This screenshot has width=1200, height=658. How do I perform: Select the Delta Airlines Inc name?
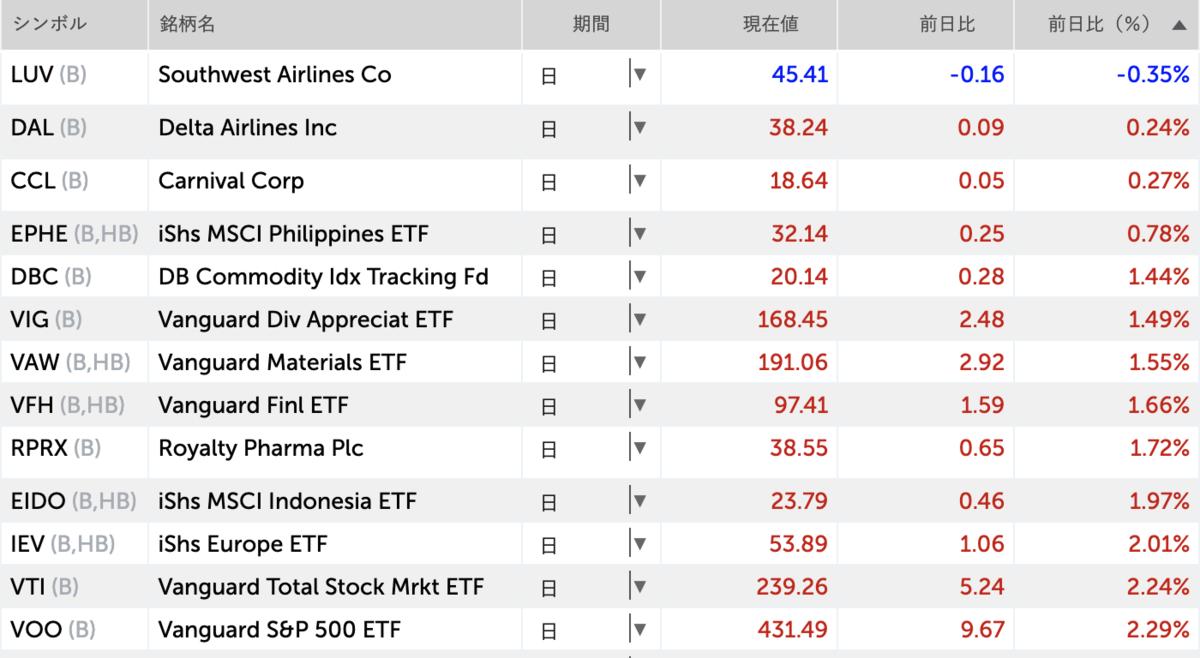pos(246,128)
